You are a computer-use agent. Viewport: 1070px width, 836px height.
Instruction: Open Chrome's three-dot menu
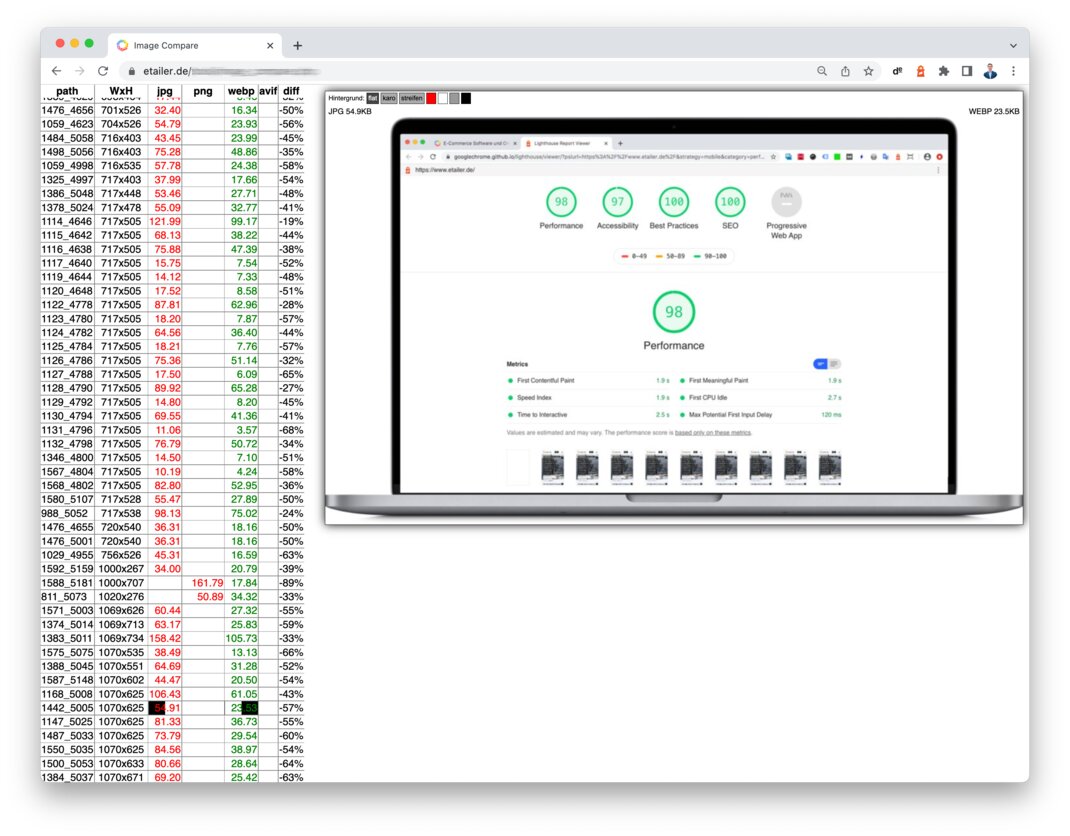click(x=1013, y=71)
